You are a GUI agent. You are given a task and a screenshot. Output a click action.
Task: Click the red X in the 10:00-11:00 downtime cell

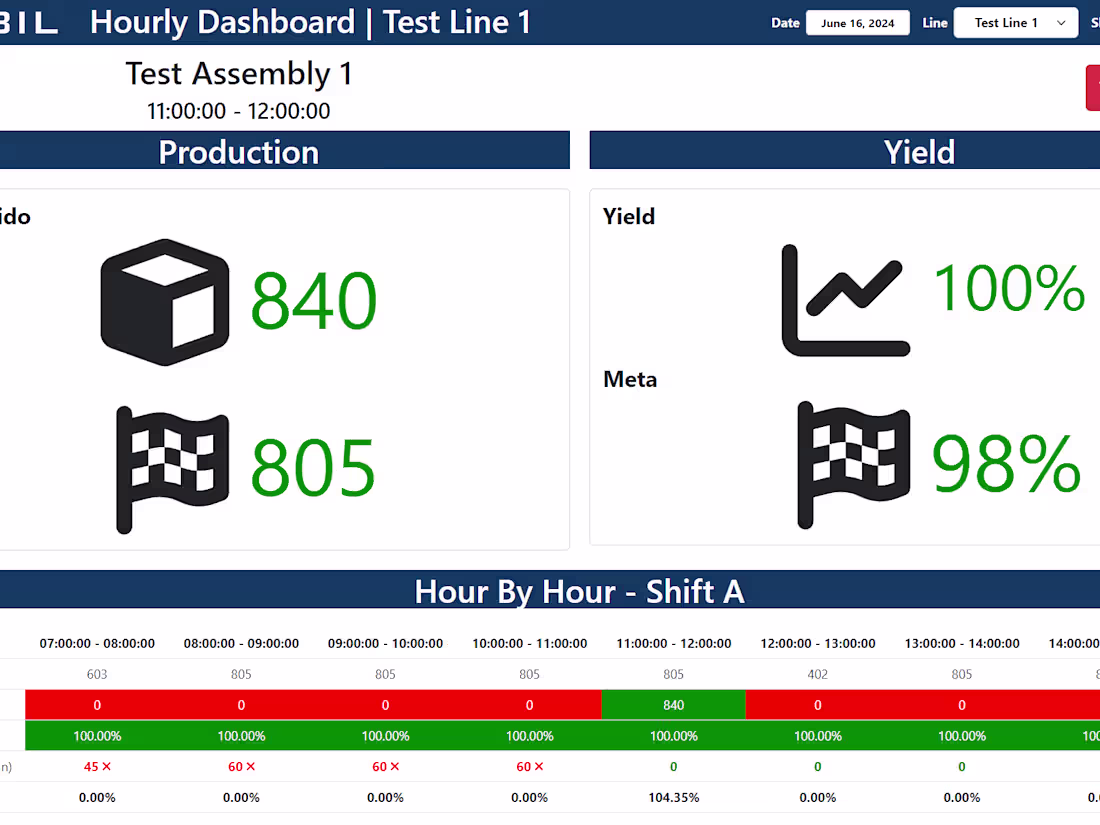coord(540,766)
